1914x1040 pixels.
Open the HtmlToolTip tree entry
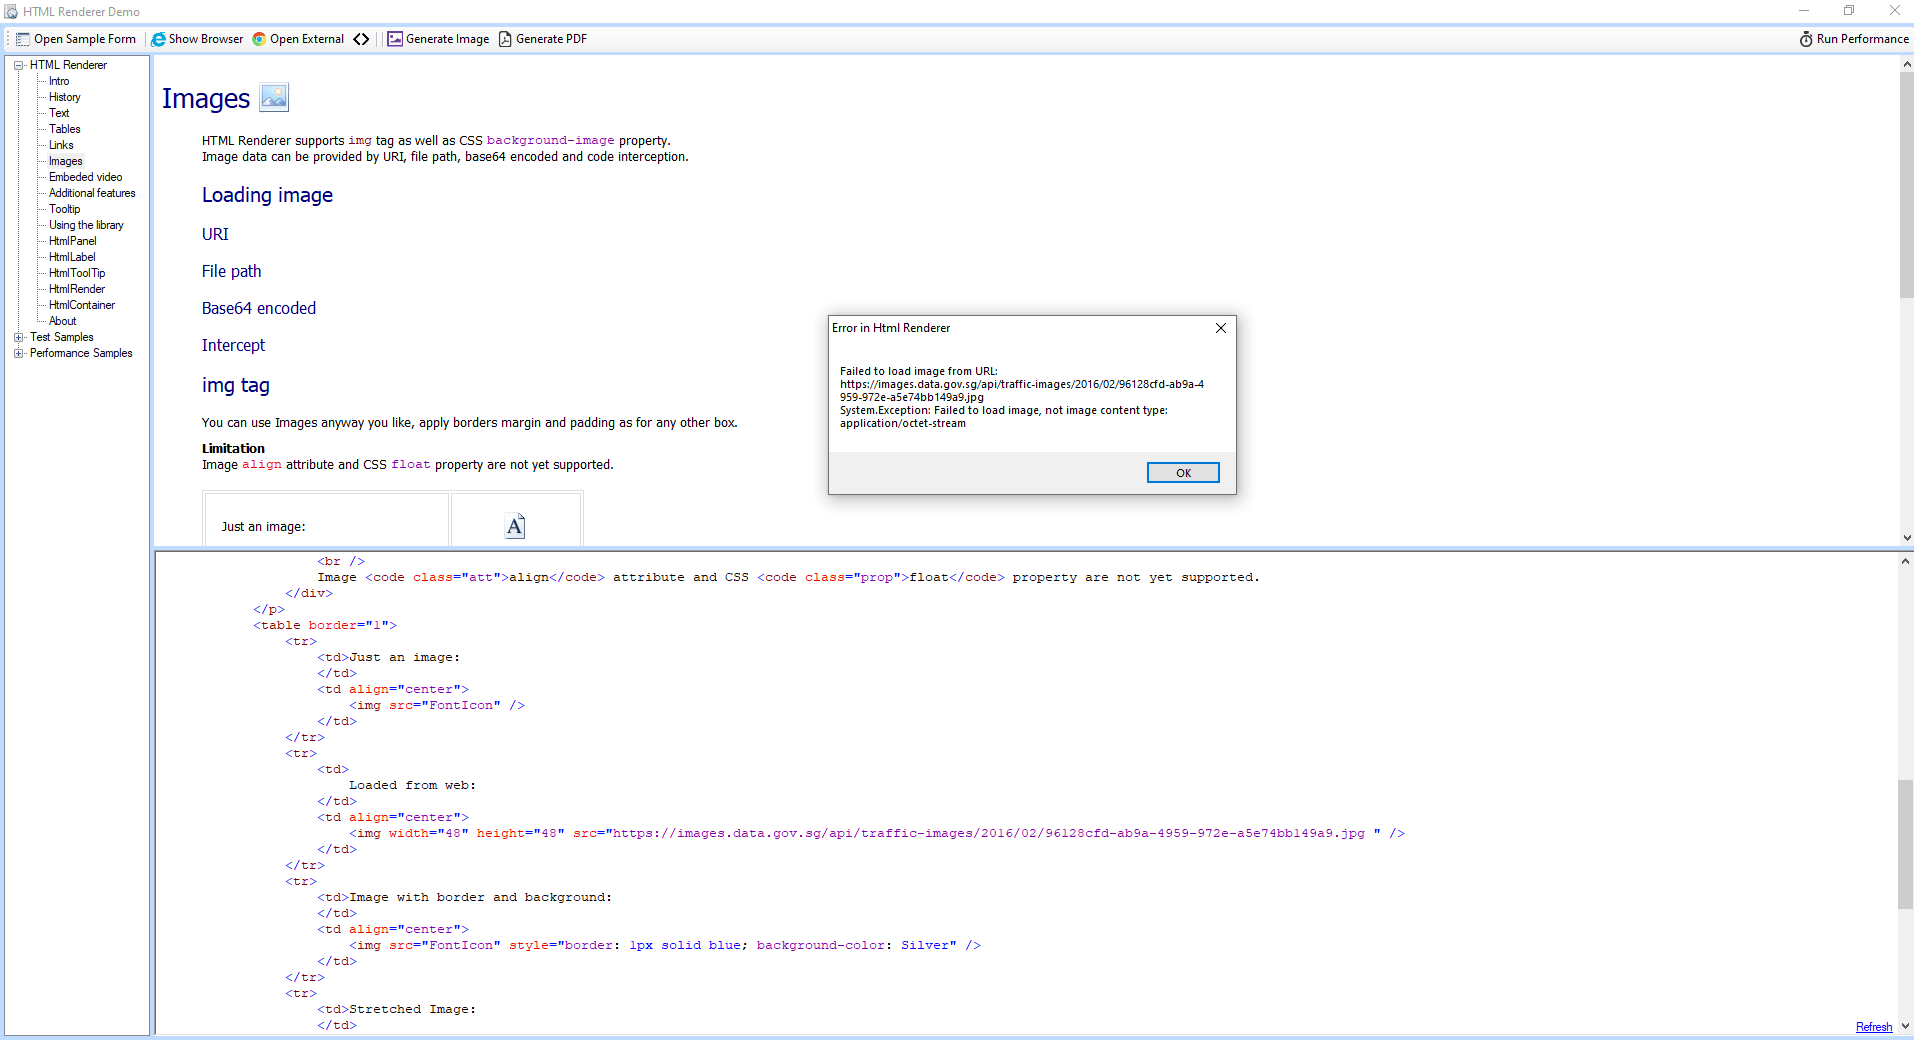point(77,273)
